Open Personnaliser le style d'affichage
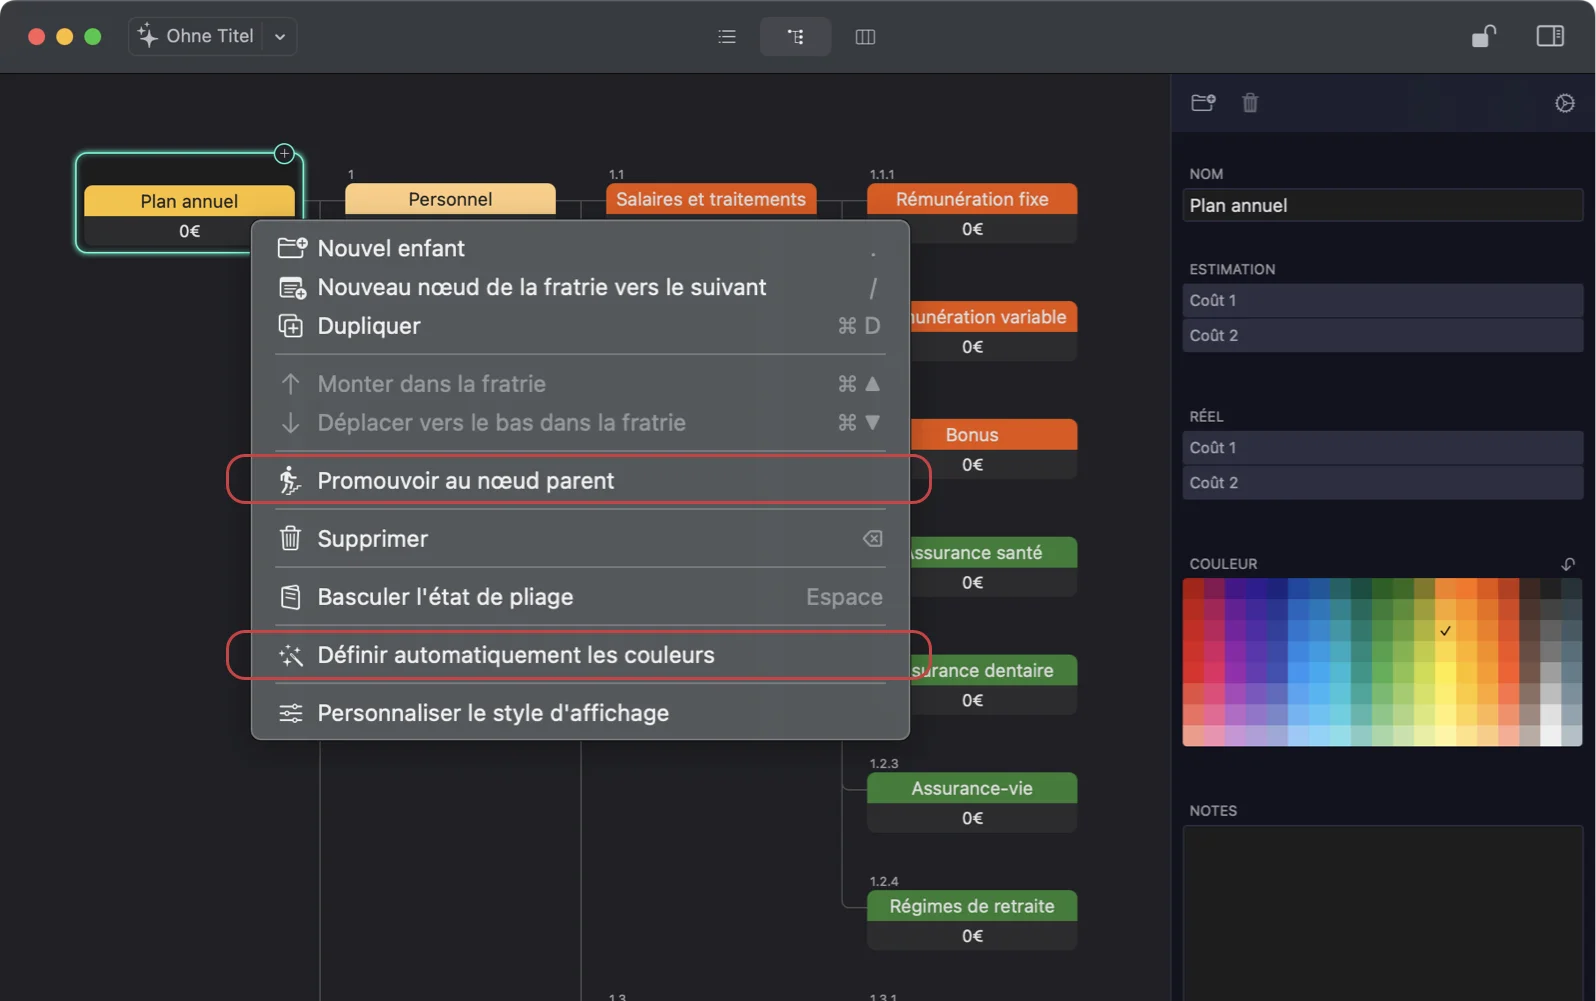 pyautogui.click(x=493, y=713)
